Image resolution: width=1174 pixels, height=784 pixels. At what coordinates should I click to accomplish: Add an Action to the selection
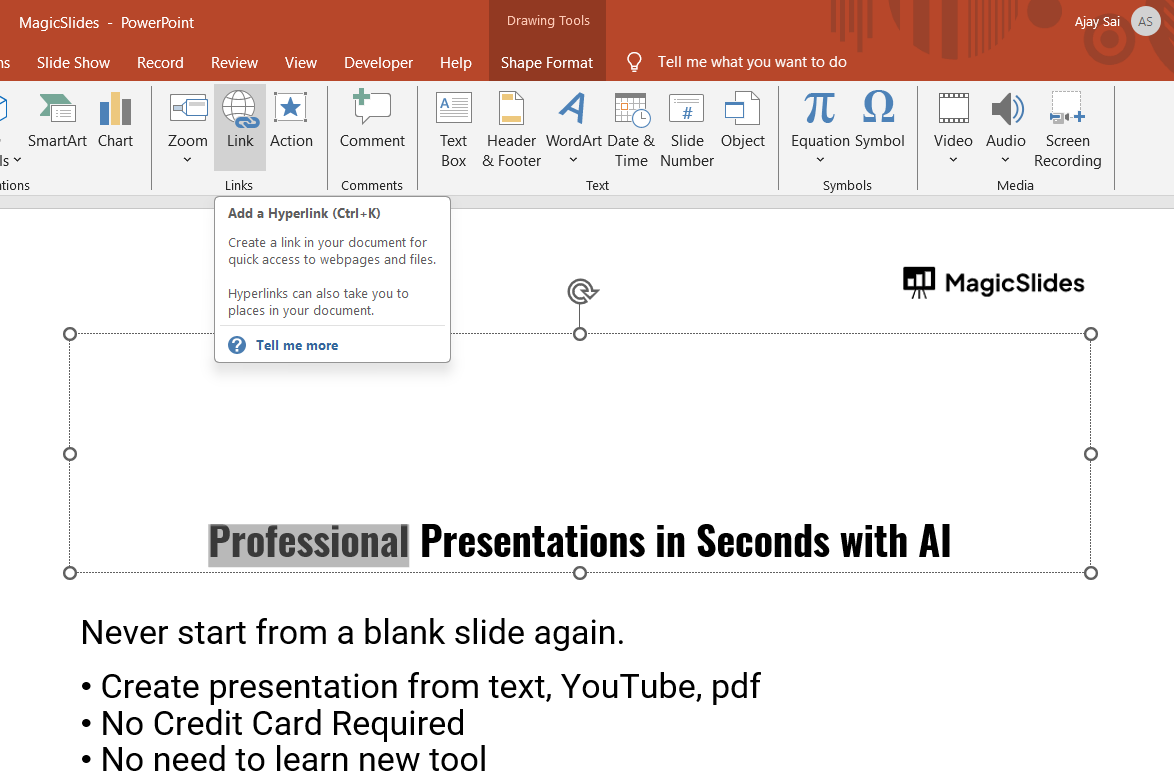[291, 121]
